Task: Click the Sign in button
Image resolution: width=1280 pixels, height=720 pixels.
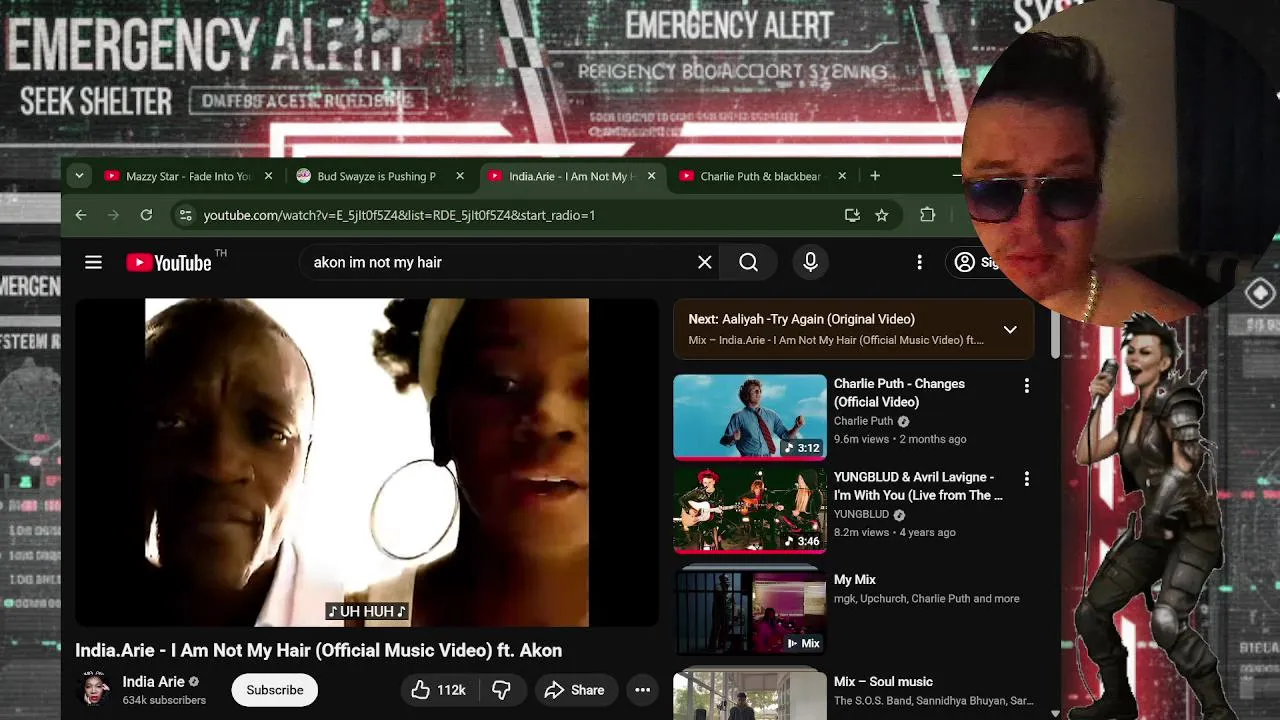Action: pyautogui.click(x=978, y=262)
